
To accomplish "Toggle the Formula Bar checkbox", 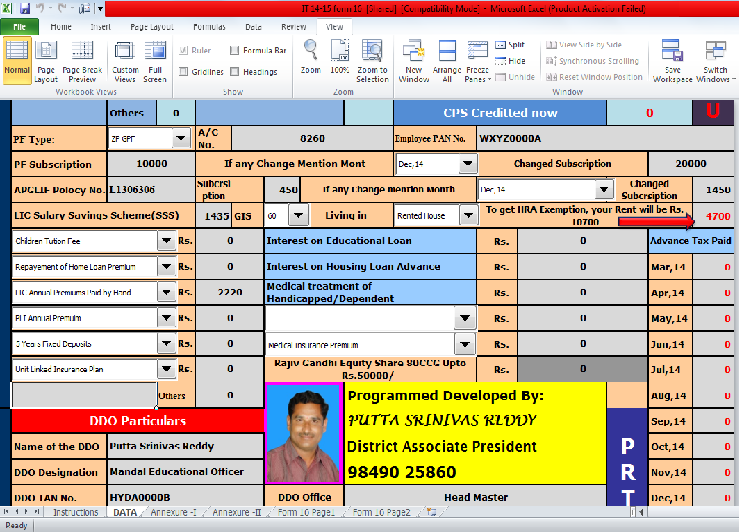I will 234,50.
